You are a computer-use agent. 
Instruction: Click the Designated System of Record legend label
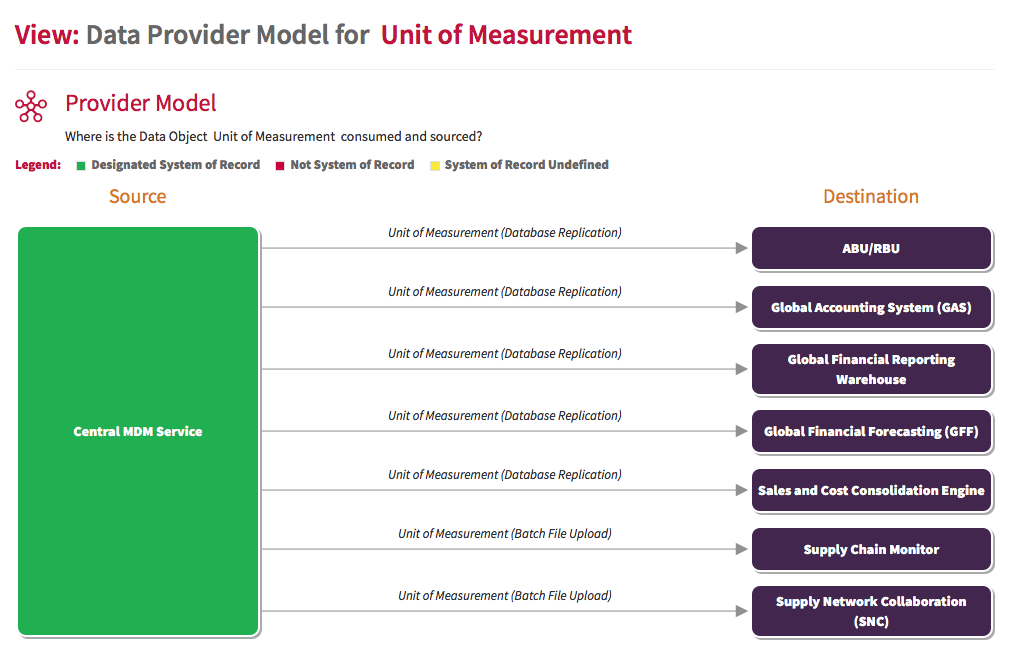click(x=176, y=165)
